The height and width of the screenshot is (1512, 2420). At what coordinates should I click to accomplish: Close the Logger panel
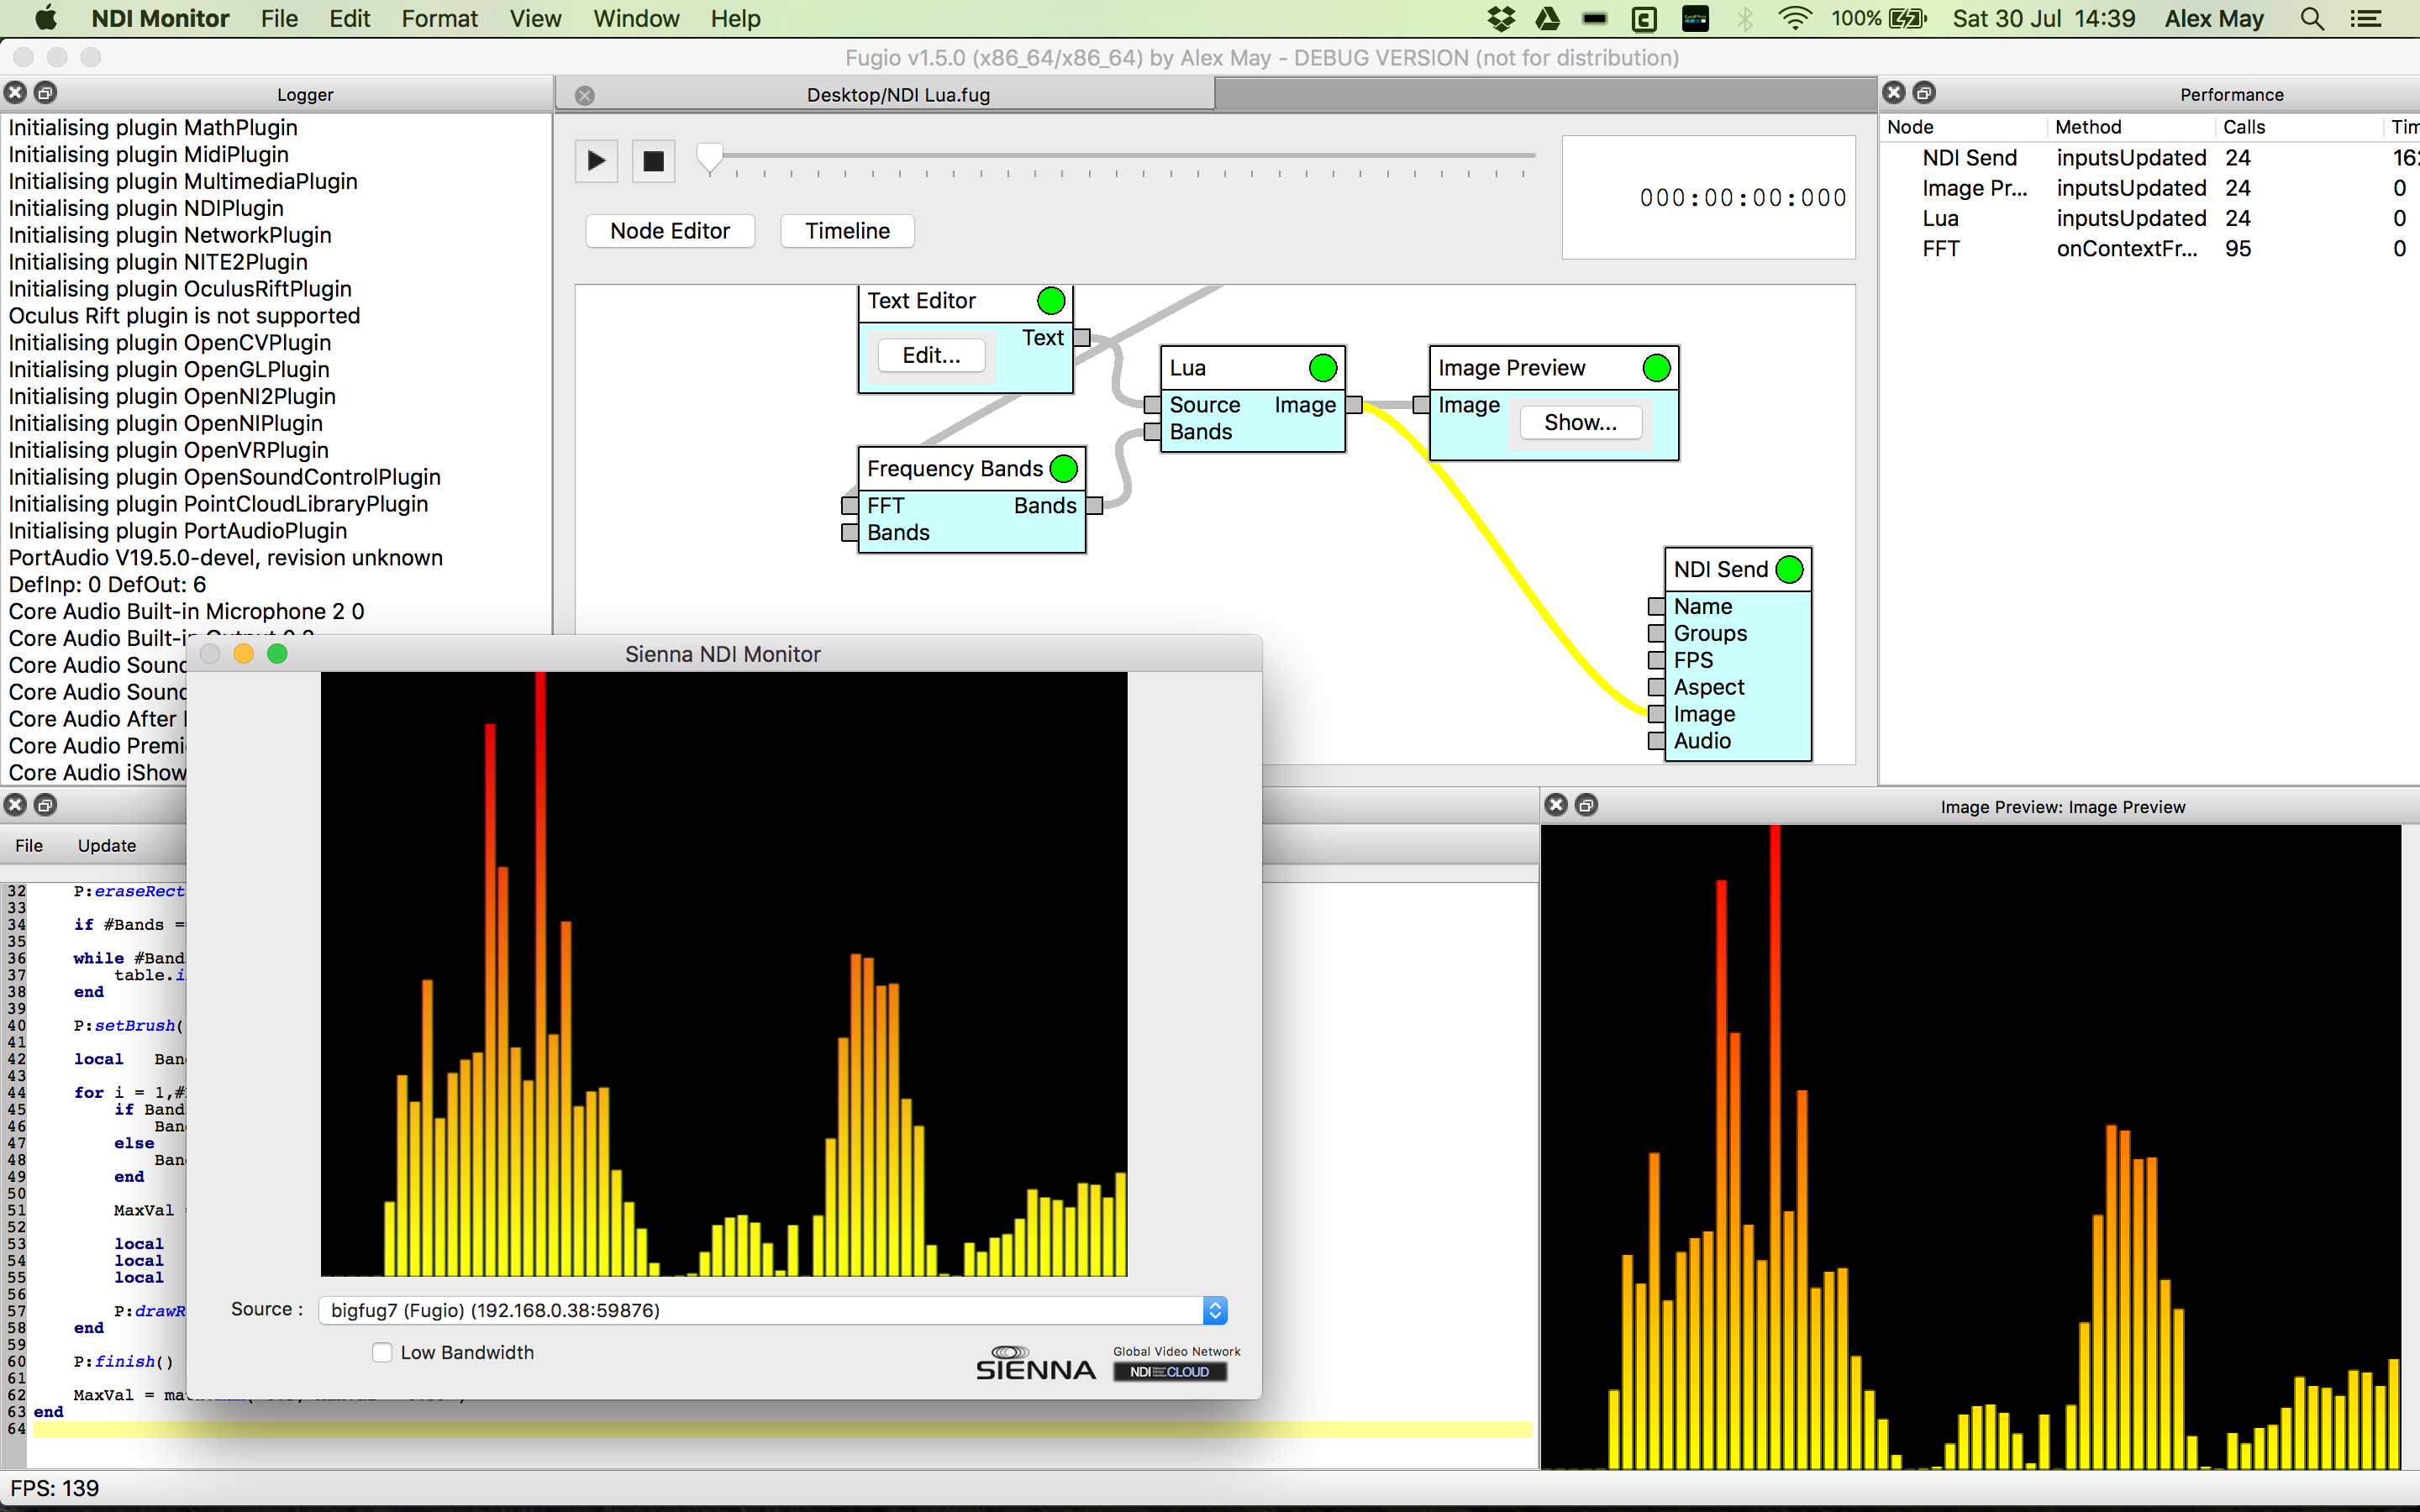click(15, 93)
